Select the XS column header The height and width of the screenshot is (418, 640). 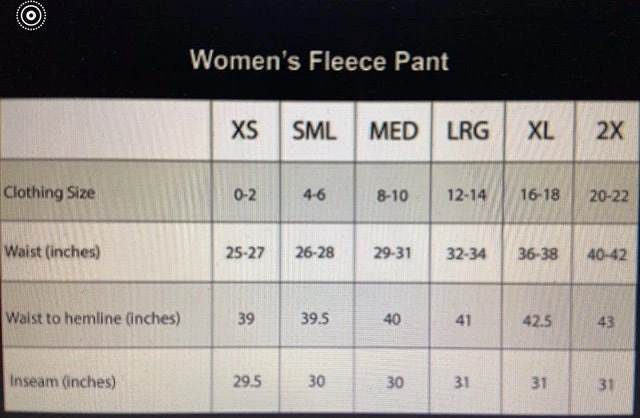pos(245,131)
